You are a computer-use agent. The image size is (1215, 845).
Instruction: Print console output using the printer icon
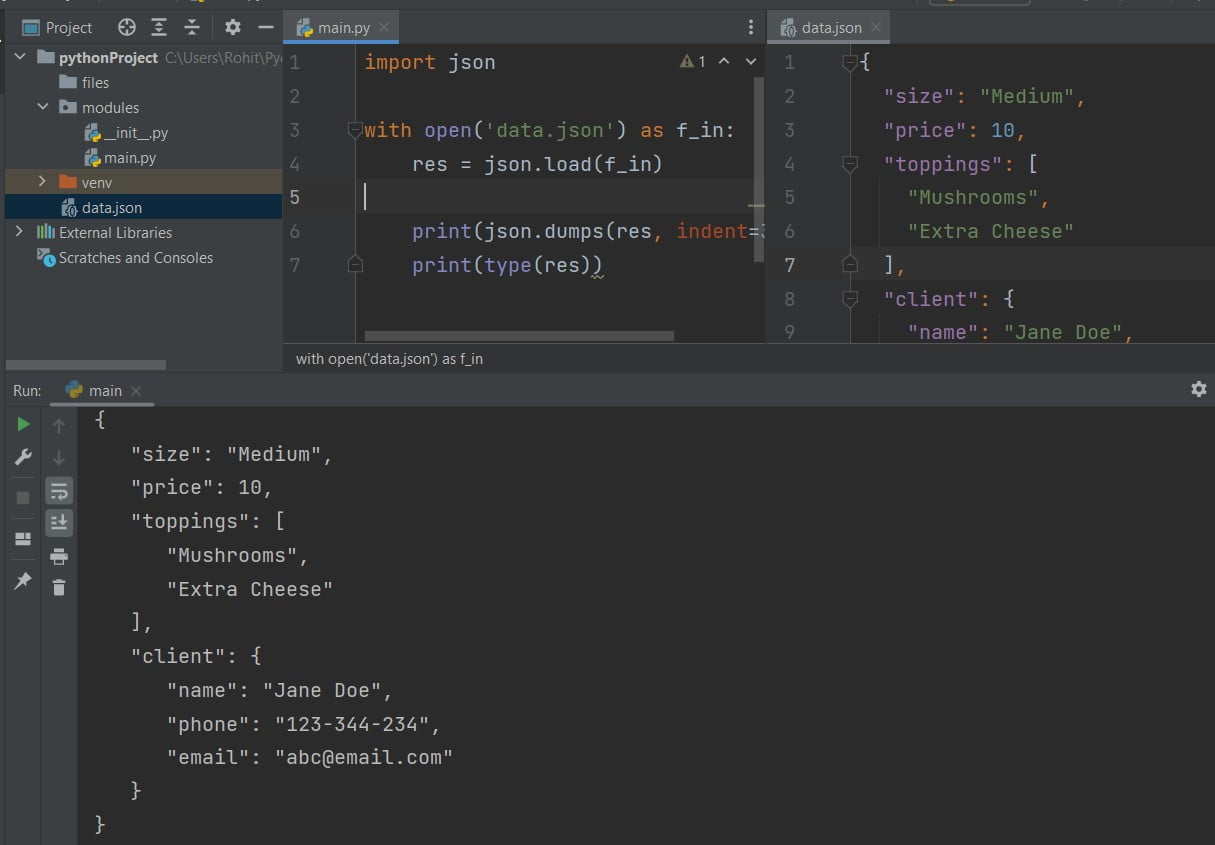58,557
